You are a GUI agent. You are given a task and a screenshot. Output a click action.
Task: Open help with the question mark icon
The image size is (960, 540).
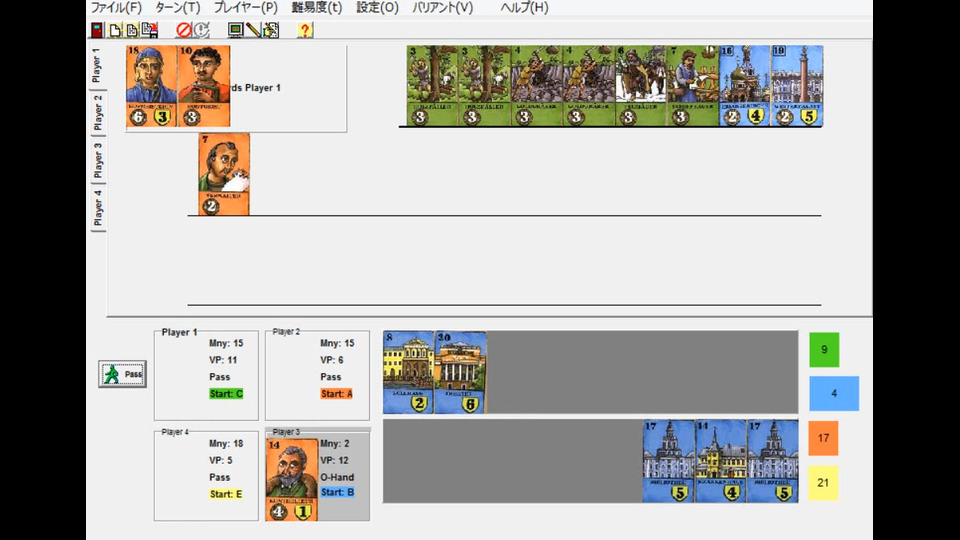click(x=305, y=30)
